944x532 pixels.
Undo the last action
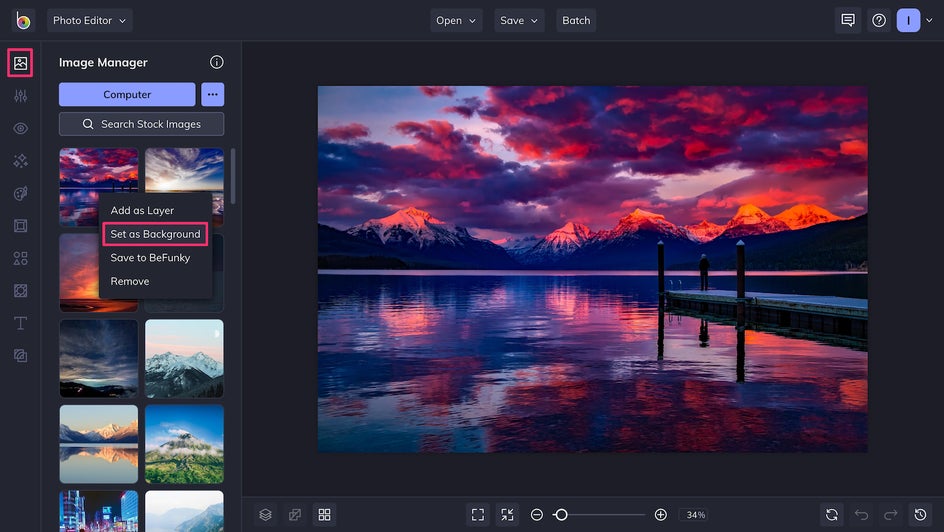862,515
